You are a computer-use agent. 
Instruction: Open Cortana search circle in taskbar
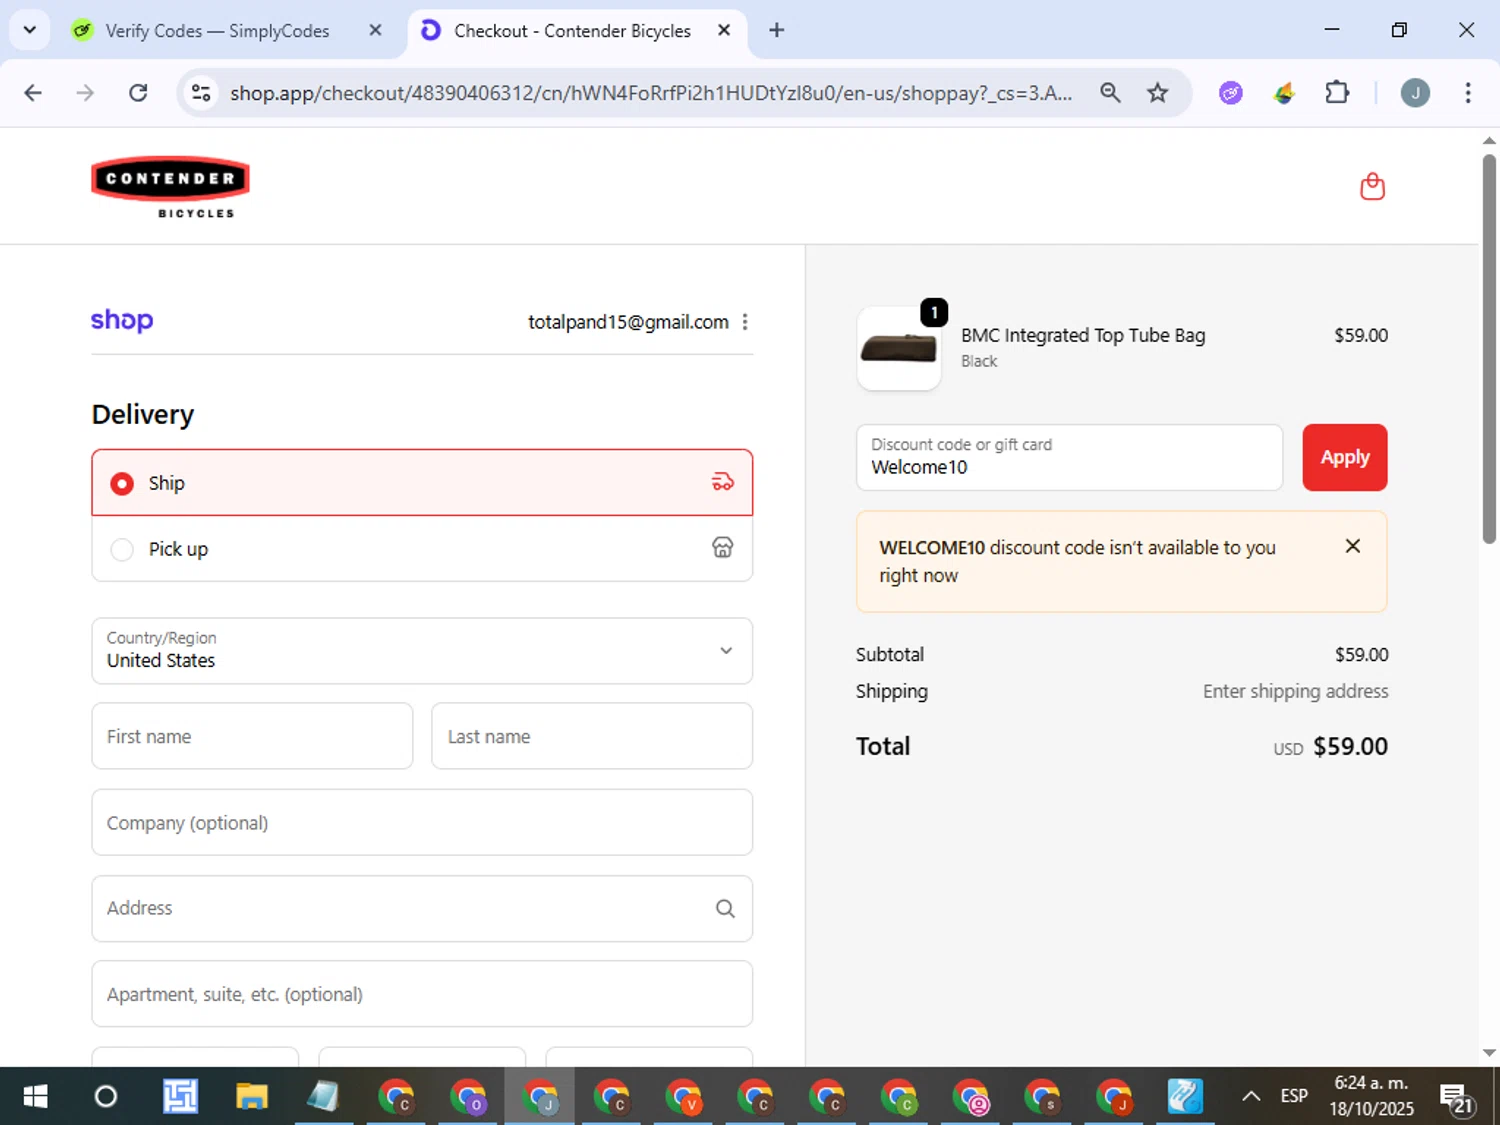pyautogui.click(x=106, y=1096)
